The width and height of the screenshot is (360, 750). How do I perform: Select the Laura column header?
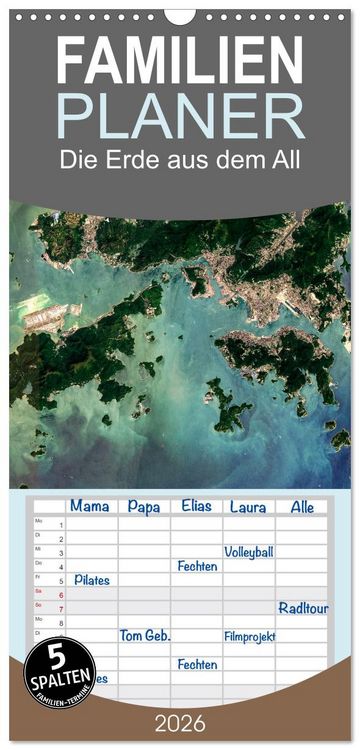pos(248,507)
